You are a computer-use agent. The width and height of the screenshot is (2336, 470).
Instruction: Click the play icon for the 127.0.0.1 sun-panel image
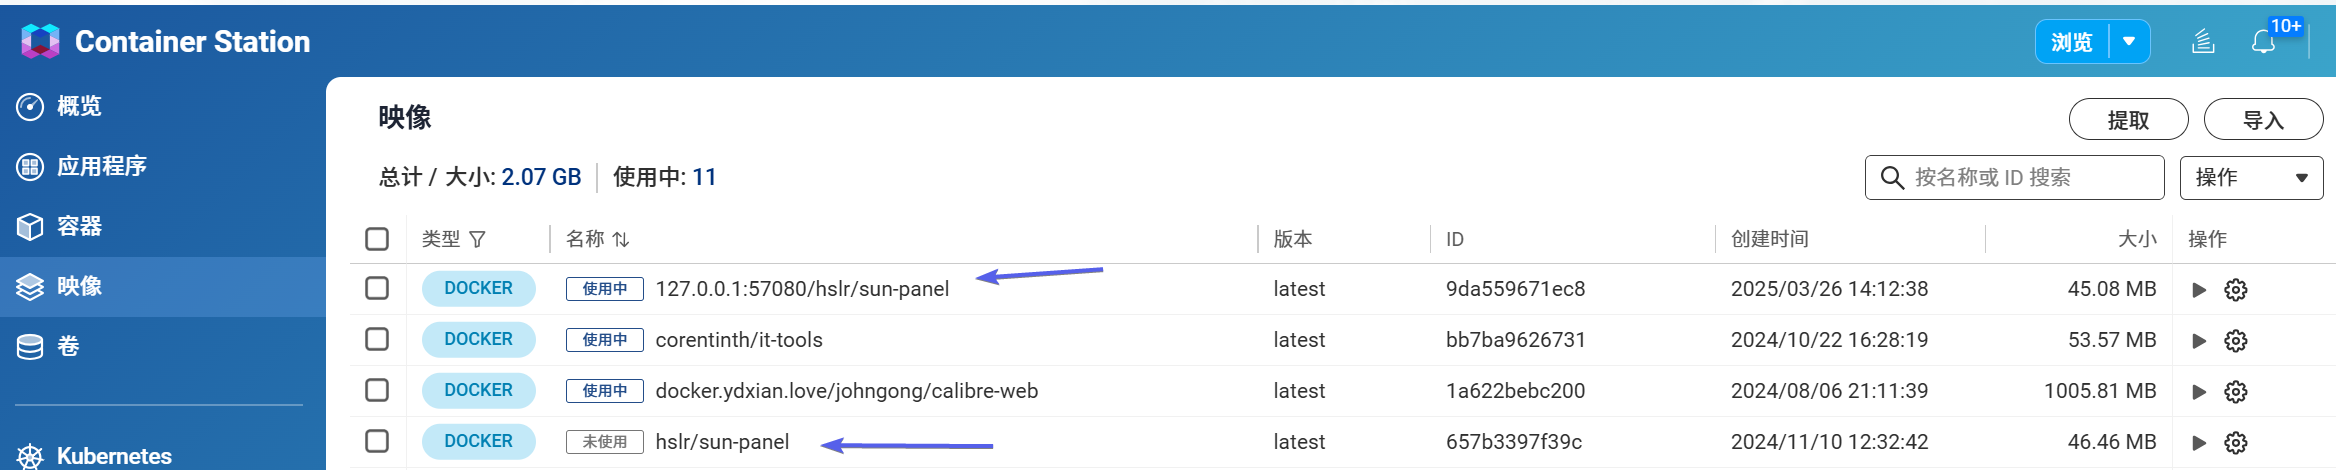click(2199, 290)
